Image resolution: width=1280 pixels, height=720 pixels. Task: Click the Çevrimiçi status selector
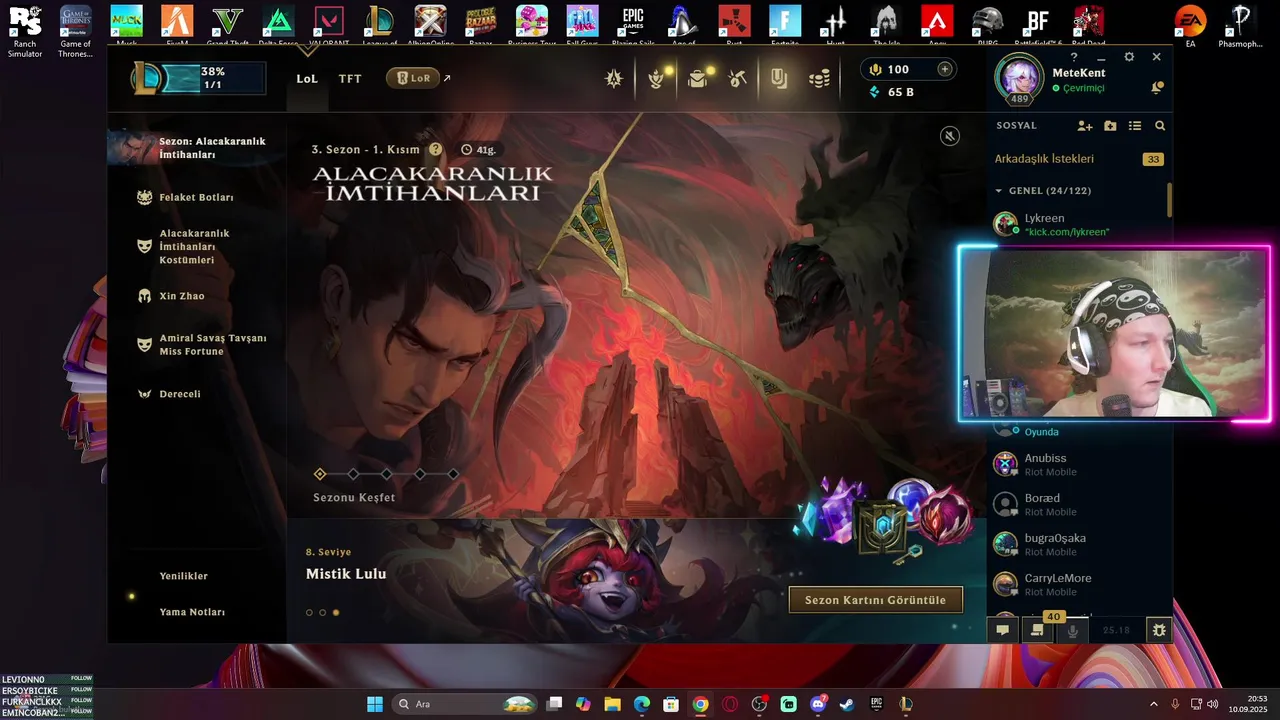tap(1078, 88)
